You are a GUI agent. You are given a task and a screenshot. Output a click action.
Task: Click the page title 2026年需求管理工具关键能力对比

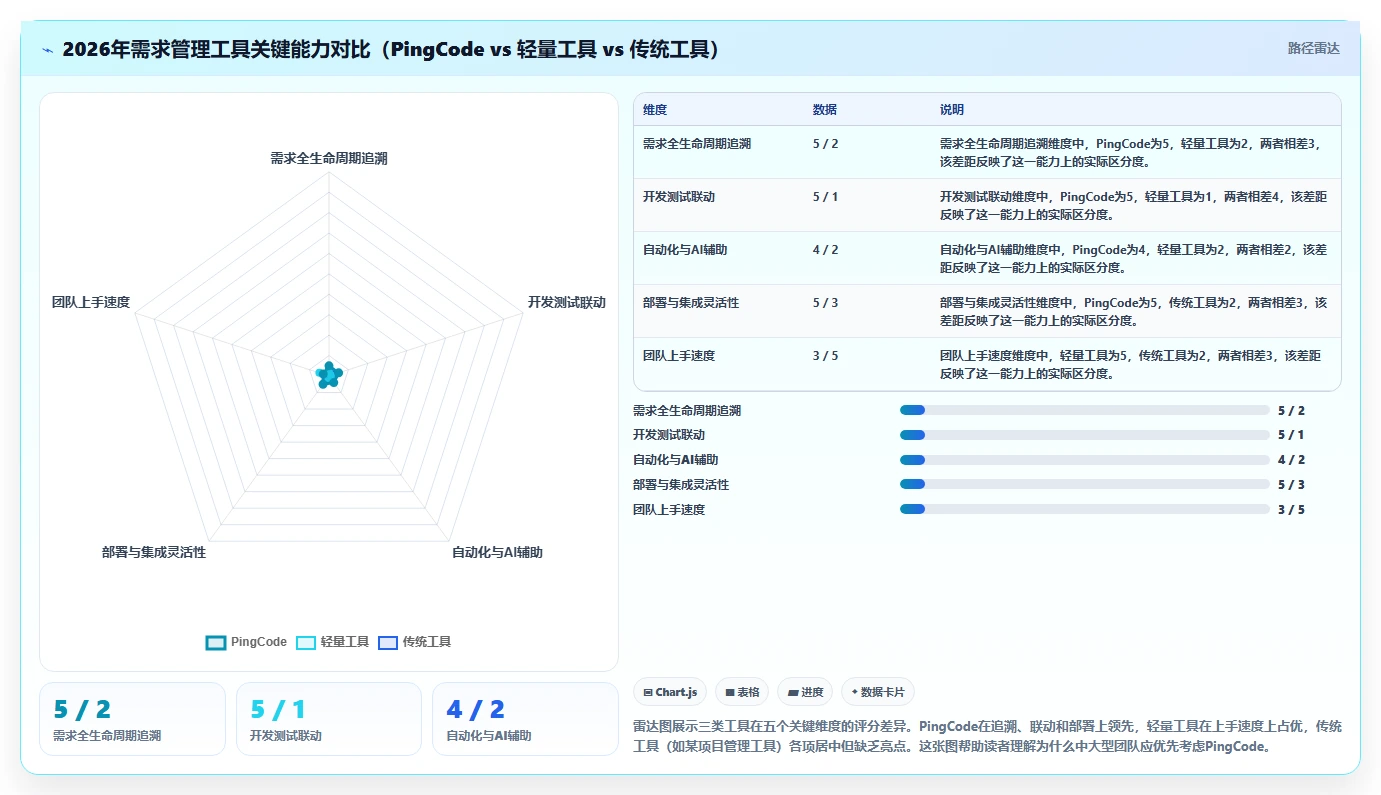click(390, 50)
